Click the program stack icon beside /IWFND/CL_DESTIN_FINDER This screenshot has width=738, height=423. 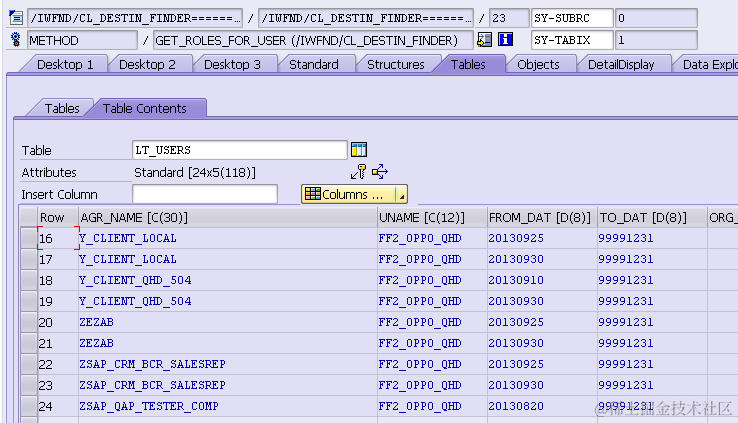[x=16, y=18]
